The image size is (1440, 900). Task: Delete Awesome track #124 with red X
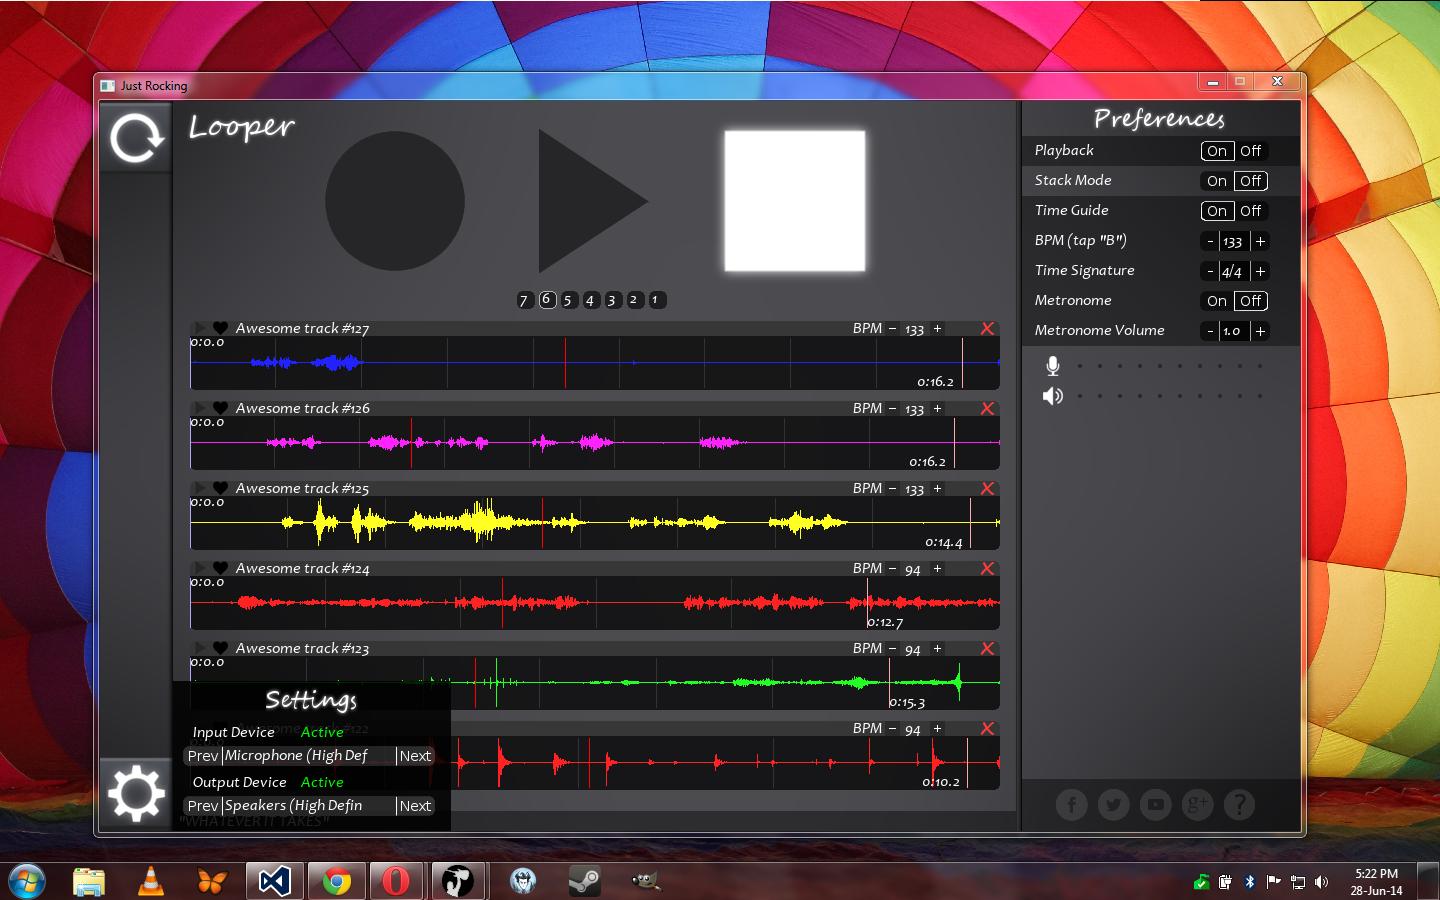click(x=987, y=568)
